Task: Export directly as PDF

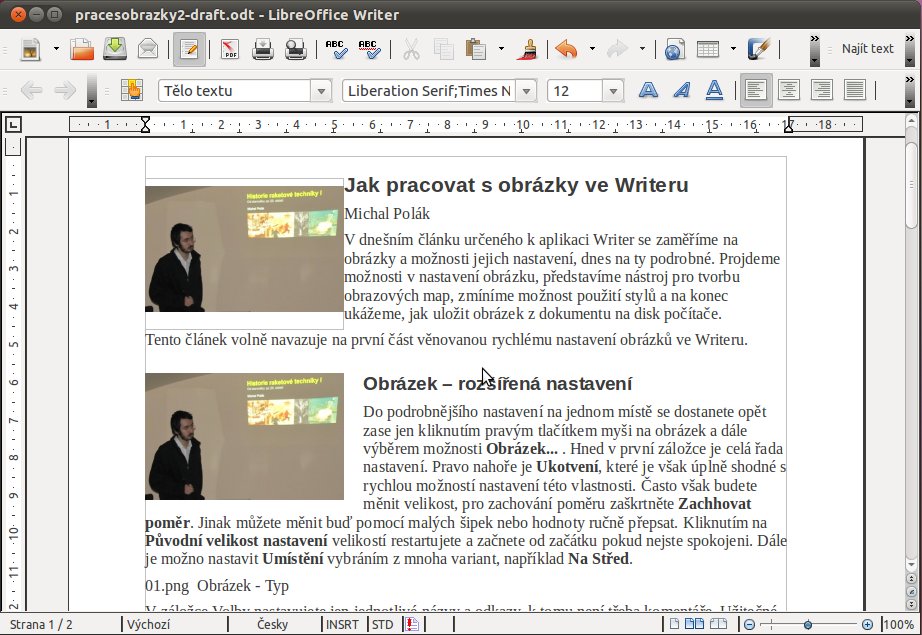Action: coord(230,49)
